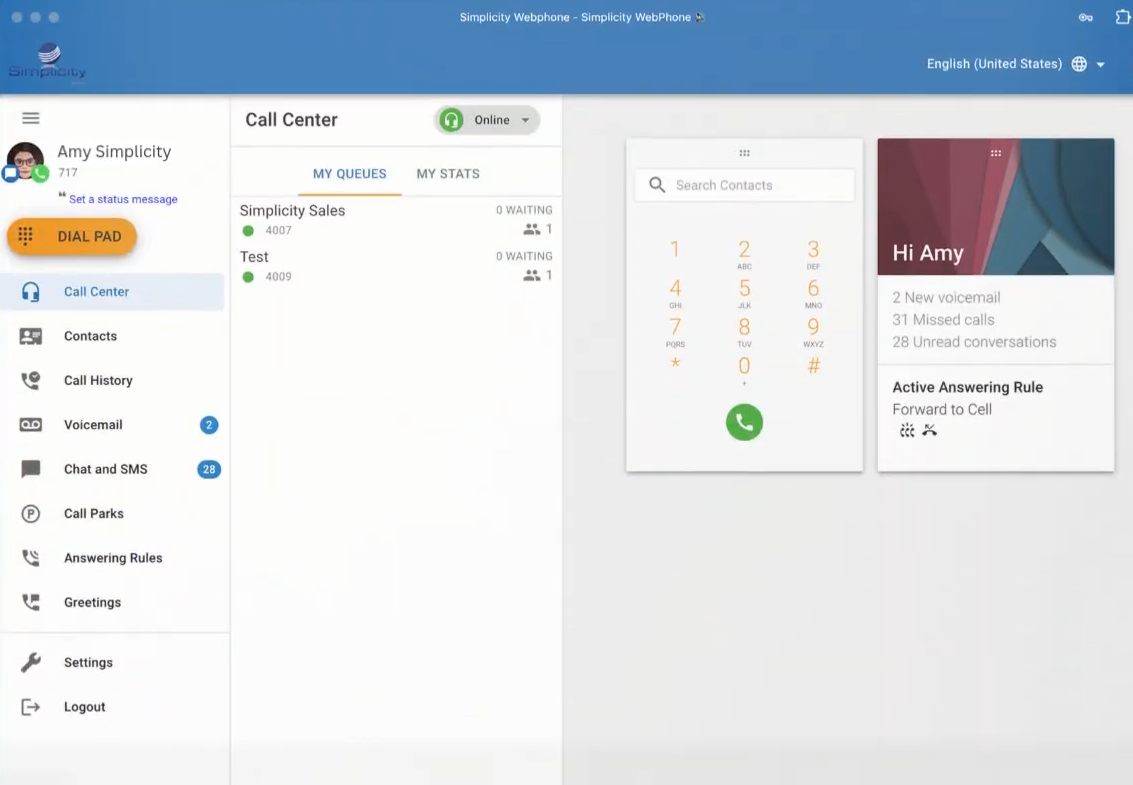1133x785 pixels.
Task: Open Call History in the sidebar
Action: pos(112,380)
